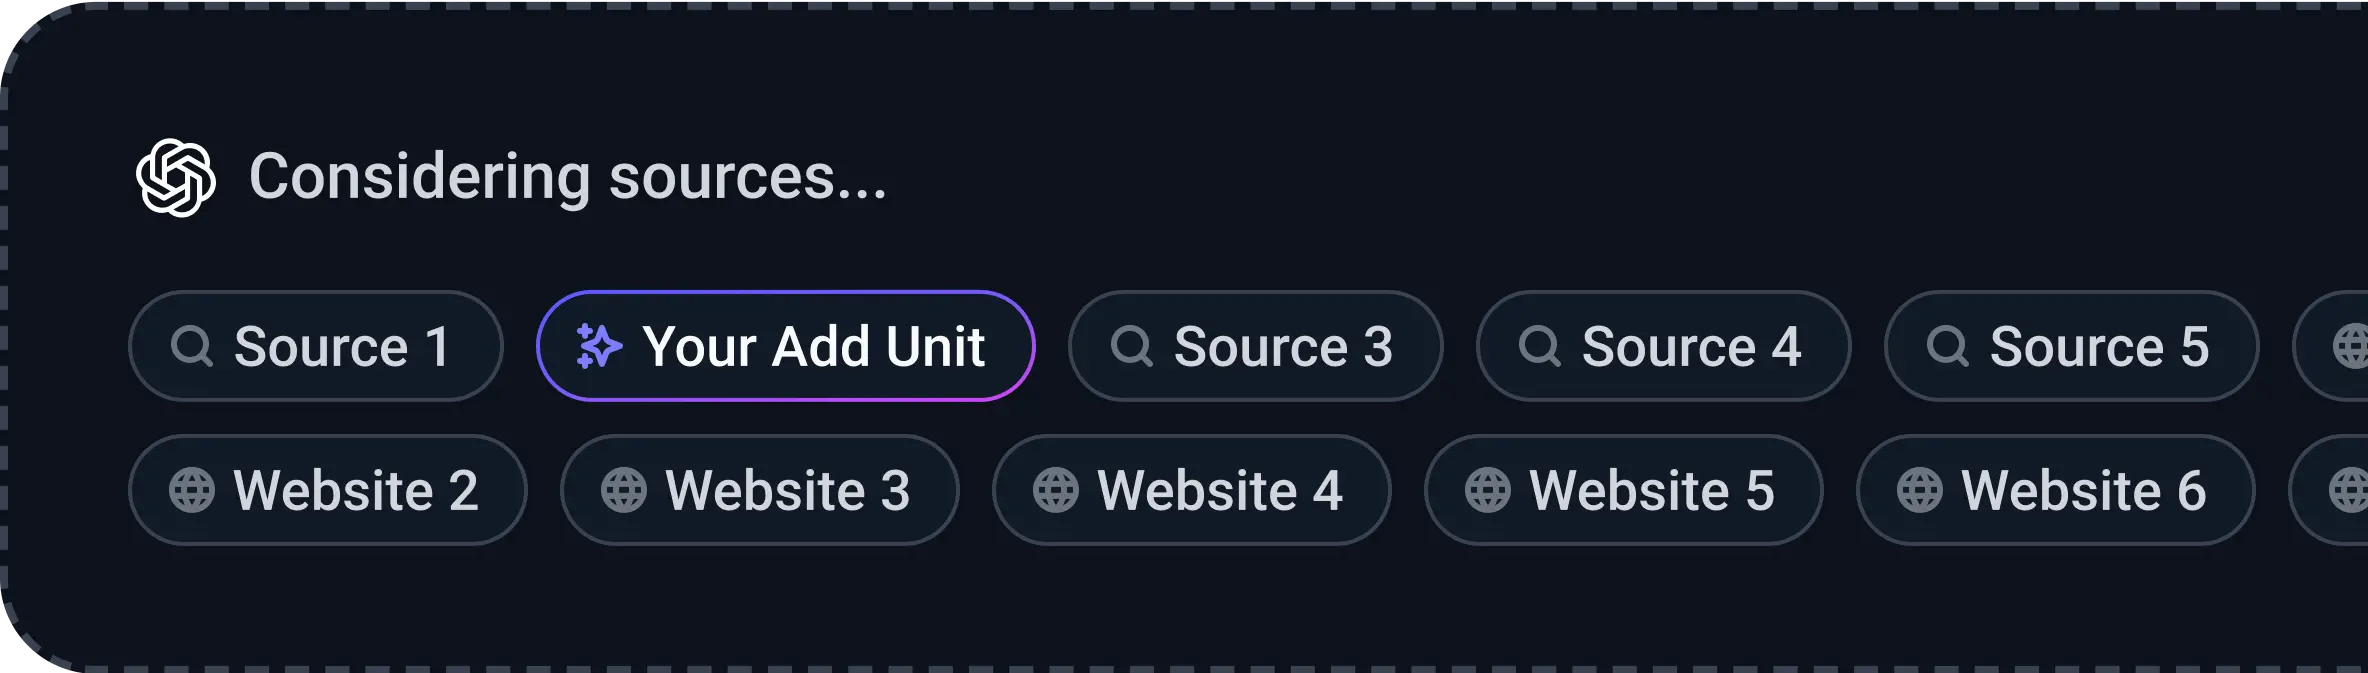Click the OpenAI logo icon

pyautogui.click(x=176, y=178)
